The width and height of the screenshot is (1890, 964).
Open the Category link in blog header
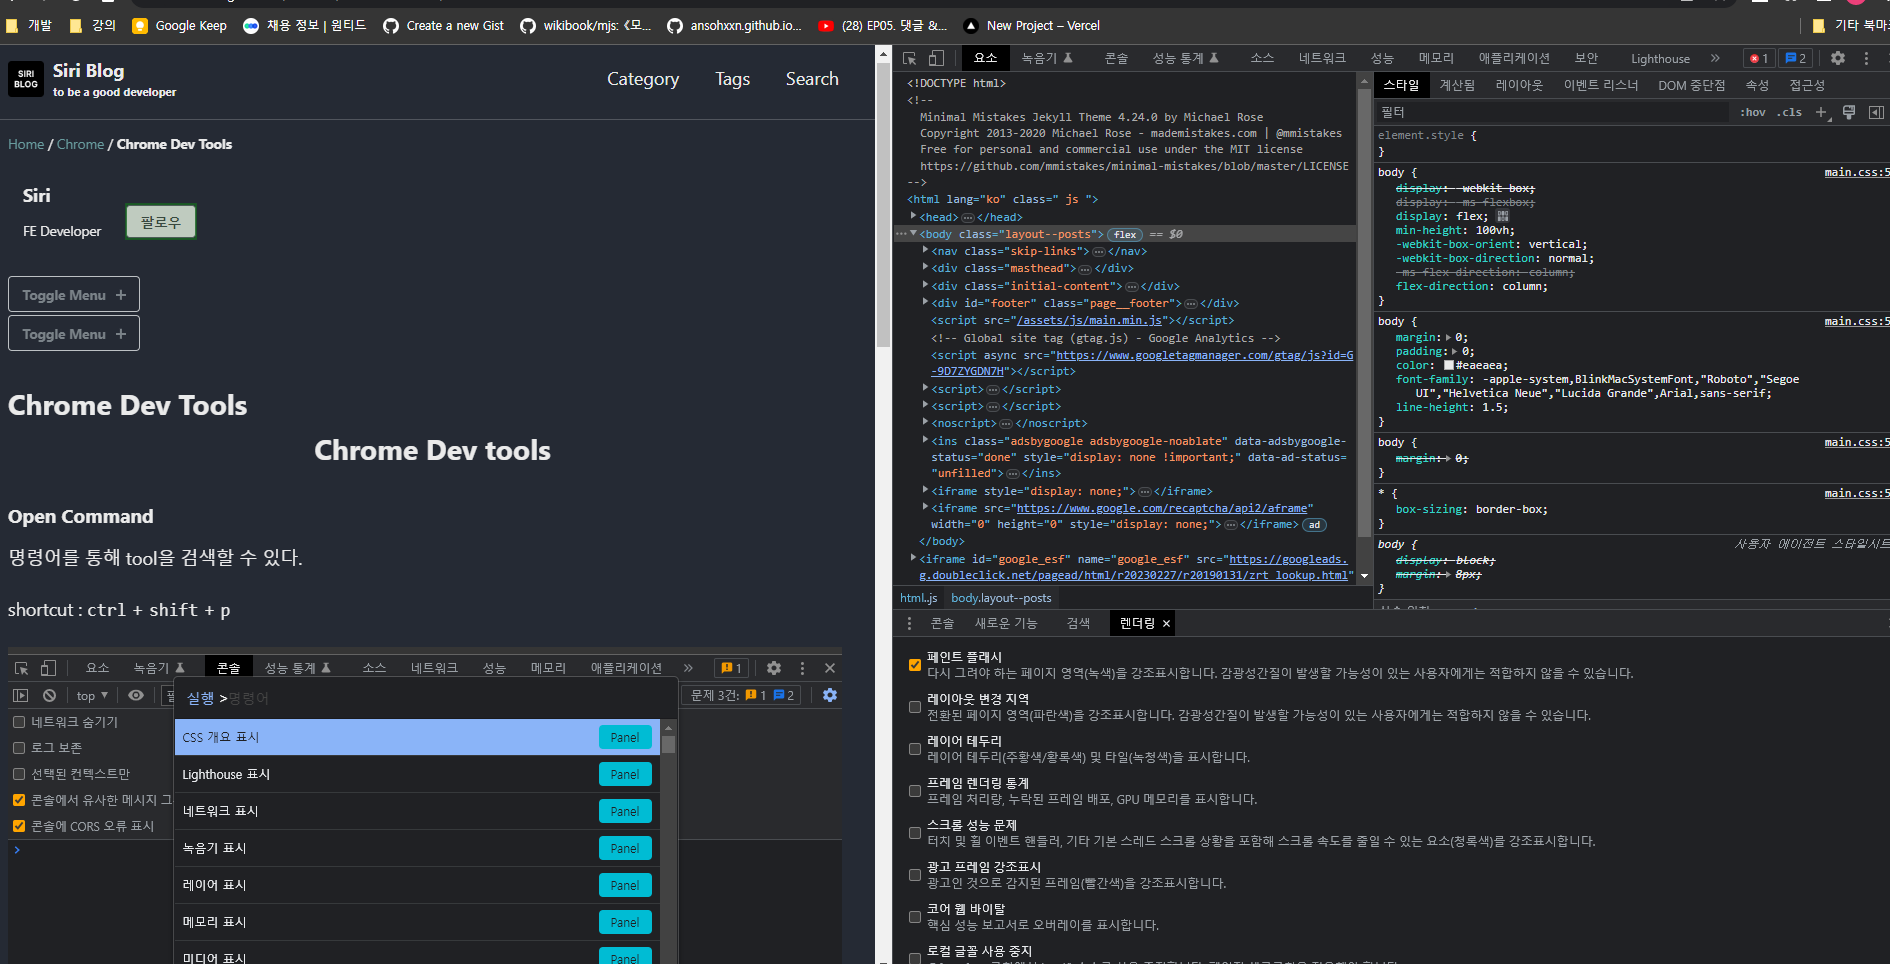click(x=643, y=79)
